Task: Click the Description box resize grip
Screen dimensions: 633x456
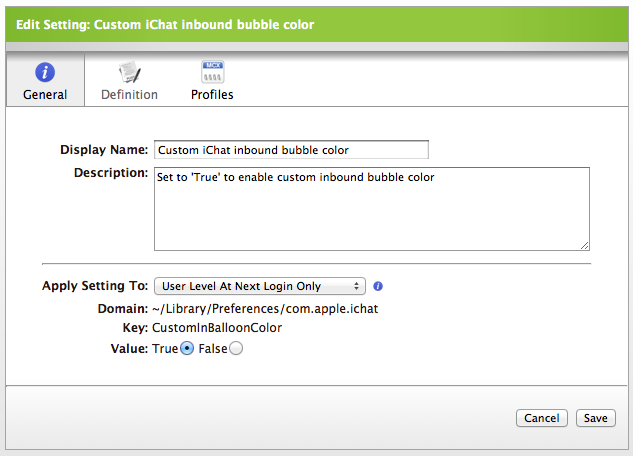Action: point(585,245)
